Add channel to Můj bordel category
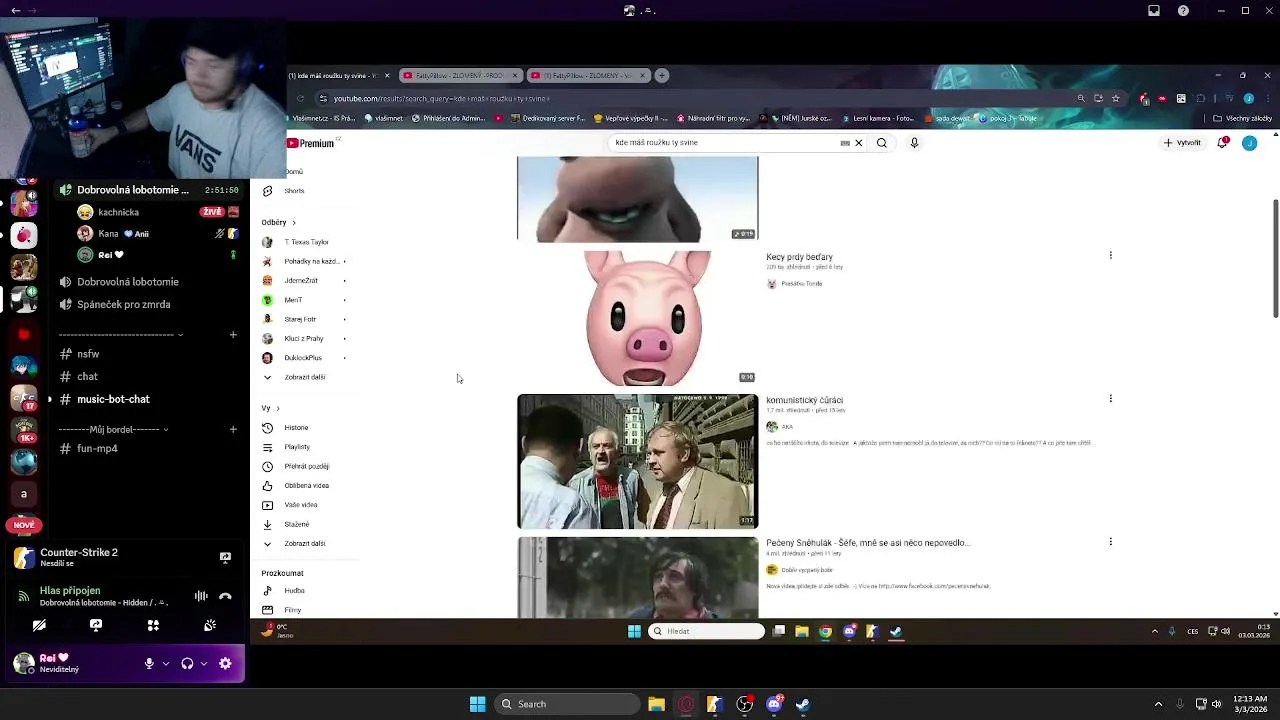 tap(233, 429)
